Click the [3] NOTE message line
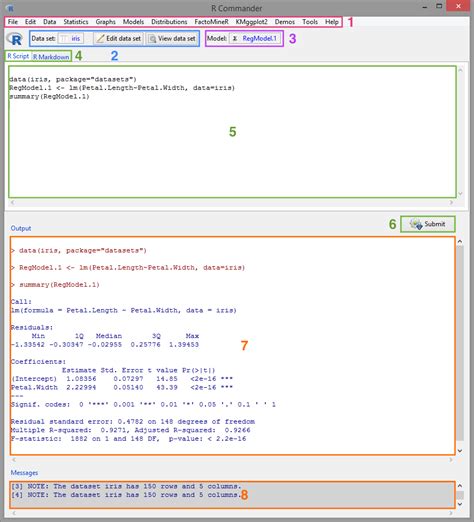The image size is (474, 522). coord(126,486)
